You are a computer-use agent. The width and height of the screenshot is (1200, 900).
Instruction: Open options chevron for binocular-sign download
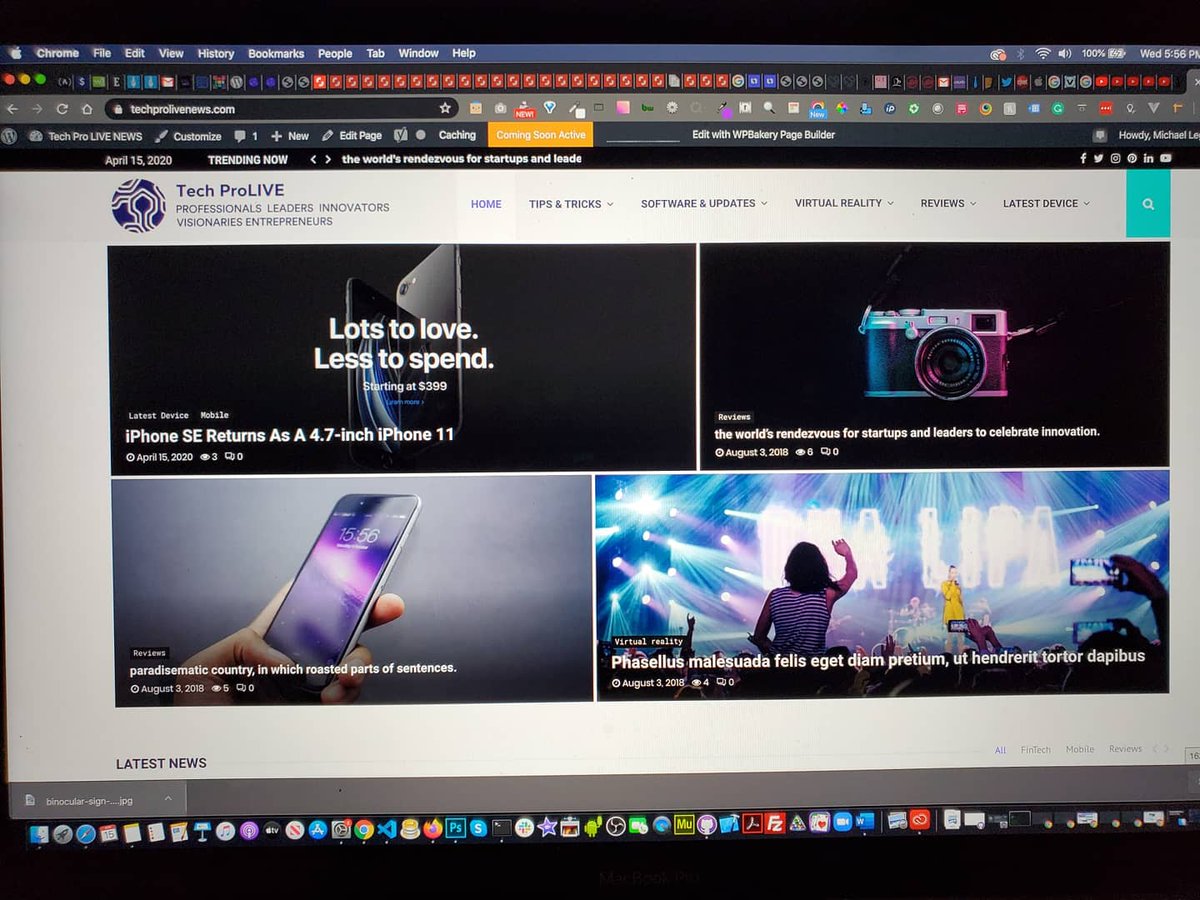pyautogui.click(x=168, y=799)
